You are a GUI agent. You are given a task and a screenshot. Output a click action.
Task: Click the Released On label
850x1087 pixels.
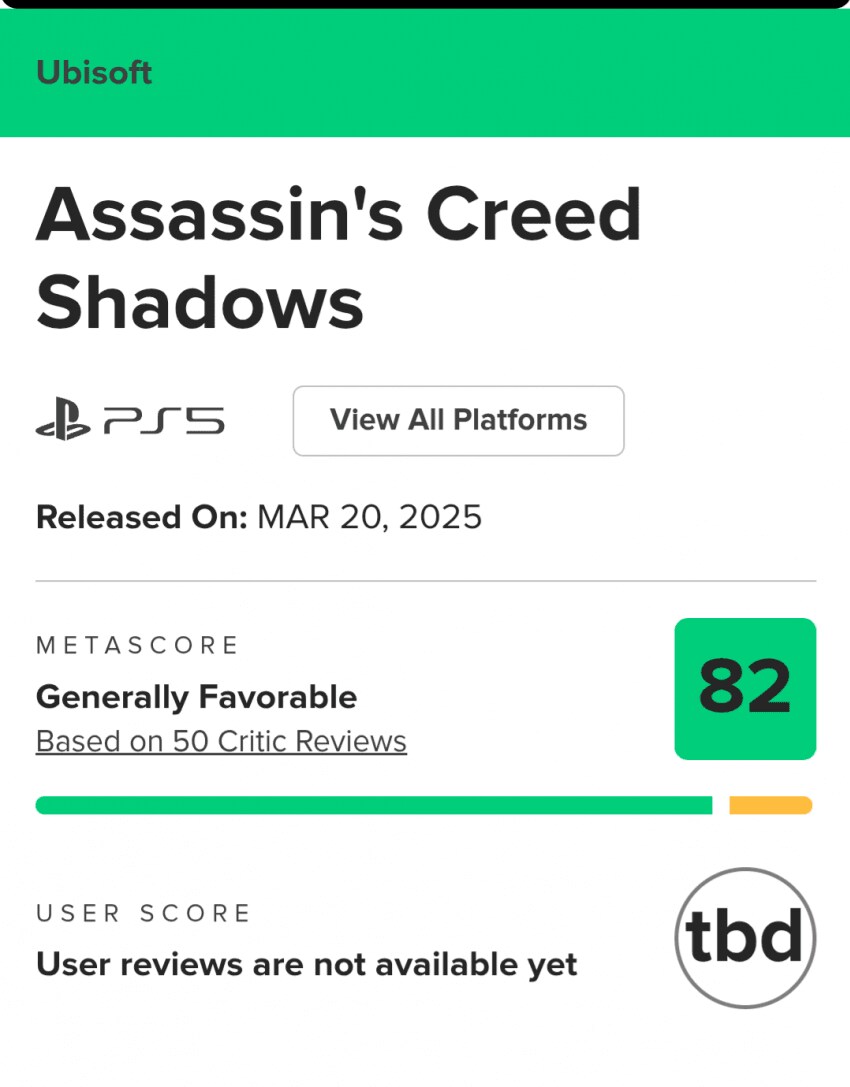click(141, 517)
